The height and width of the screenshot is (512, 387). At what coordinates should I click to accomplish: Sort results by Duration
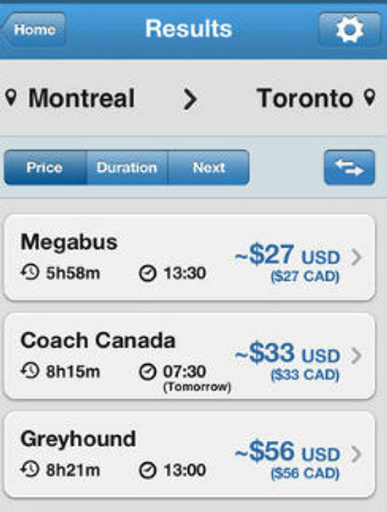tap(127, 167)
